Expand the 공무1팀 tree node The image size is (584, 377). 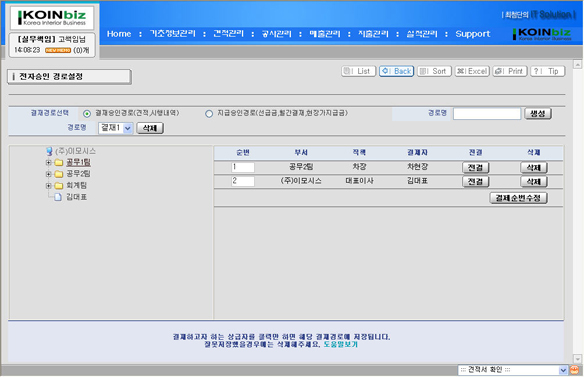48,163
